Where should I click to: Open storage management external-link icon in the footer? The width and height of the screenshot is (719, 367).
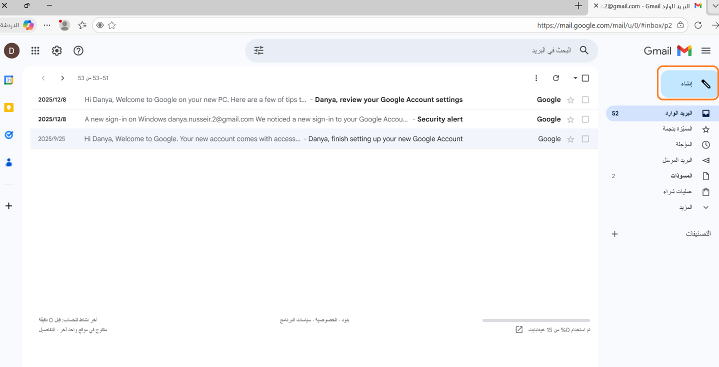(519, 330)
